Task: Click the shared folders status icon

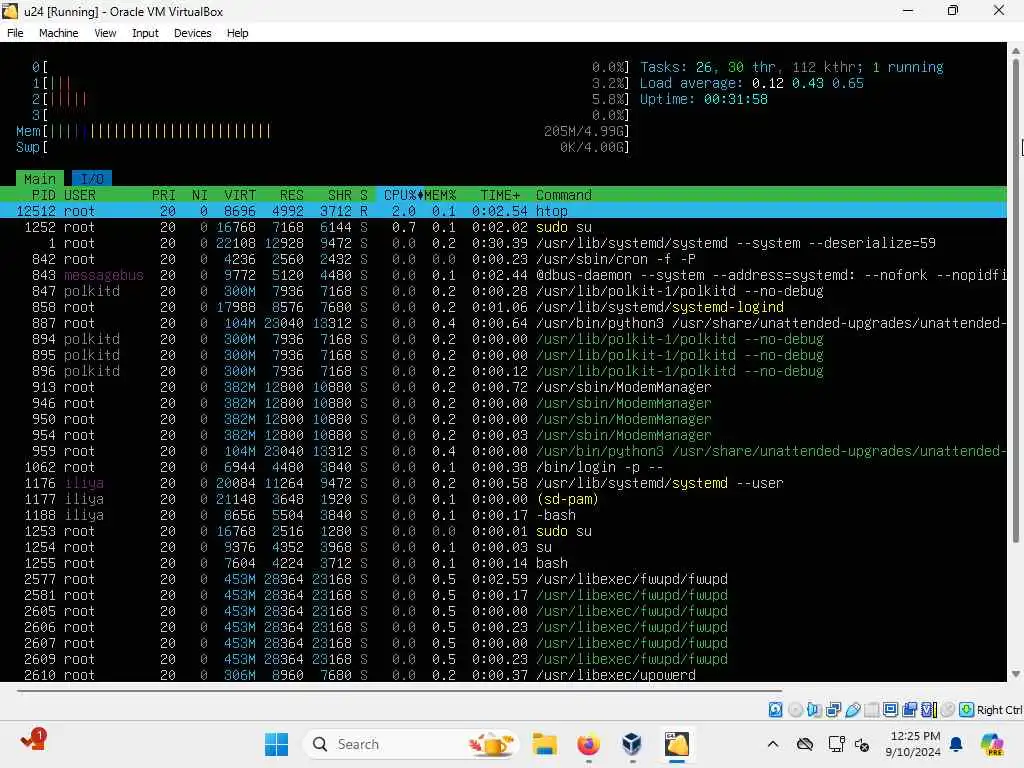Action: [871, 710]
